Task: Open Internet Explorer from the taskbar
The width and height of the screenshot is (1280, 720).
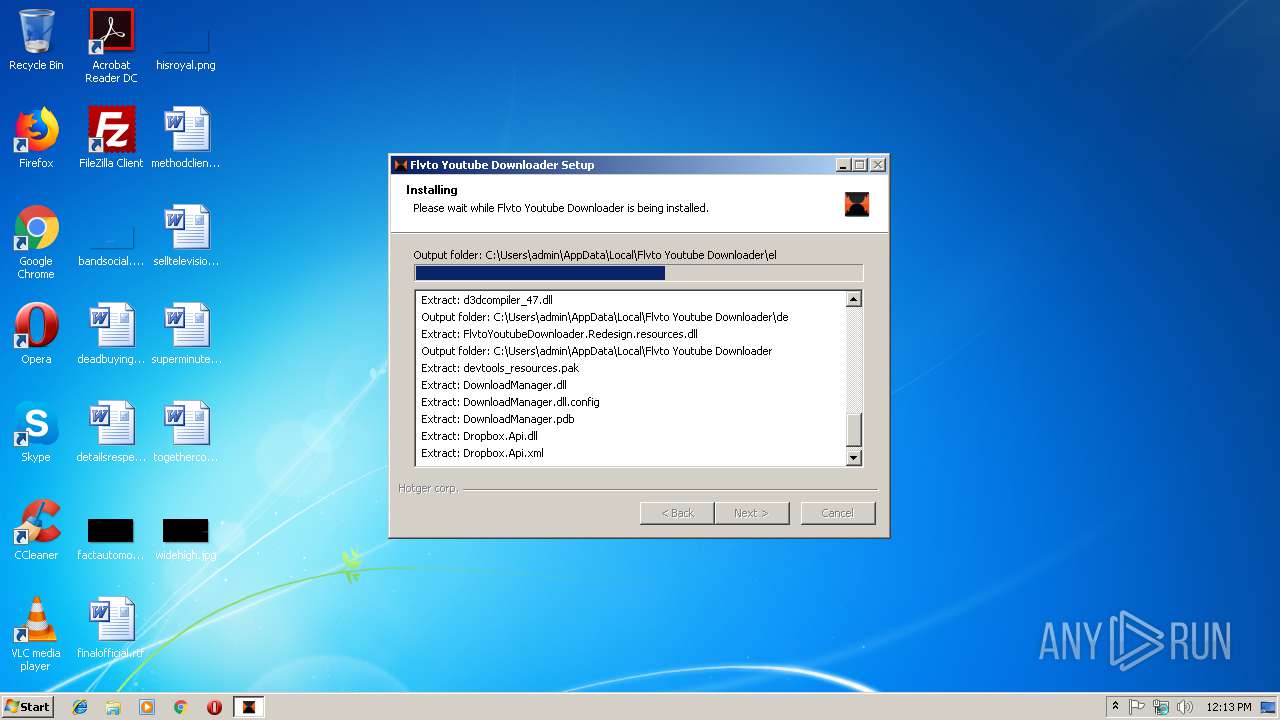Action: coord(80,707)
